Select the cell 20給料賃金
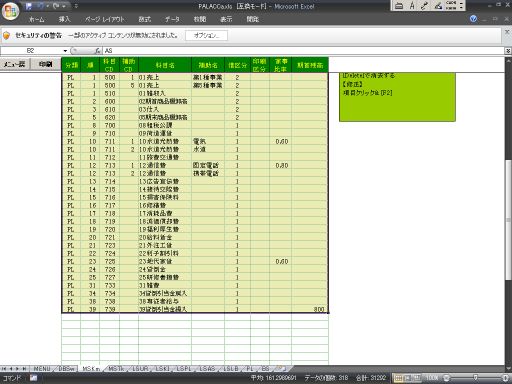Viewport: 512px width, 384px height. 165,237
